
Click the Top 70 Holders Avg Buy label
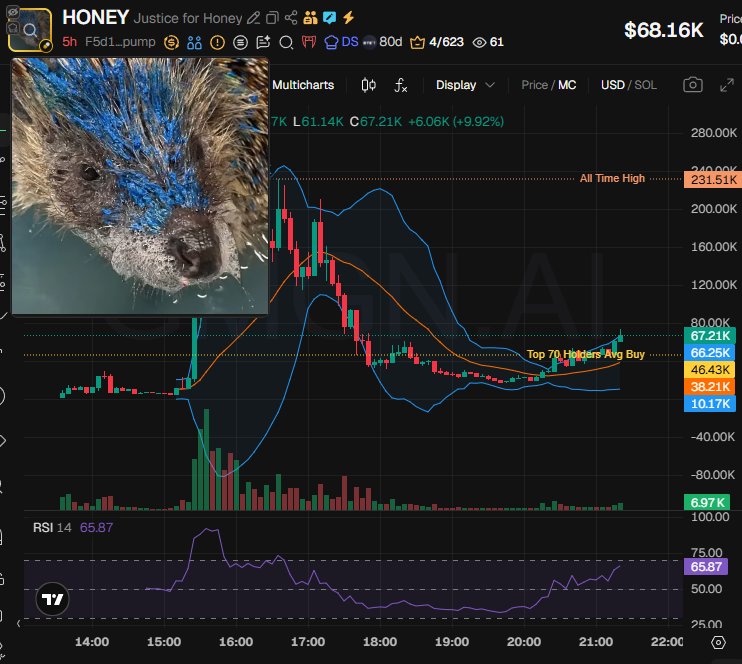coord(586,354)
